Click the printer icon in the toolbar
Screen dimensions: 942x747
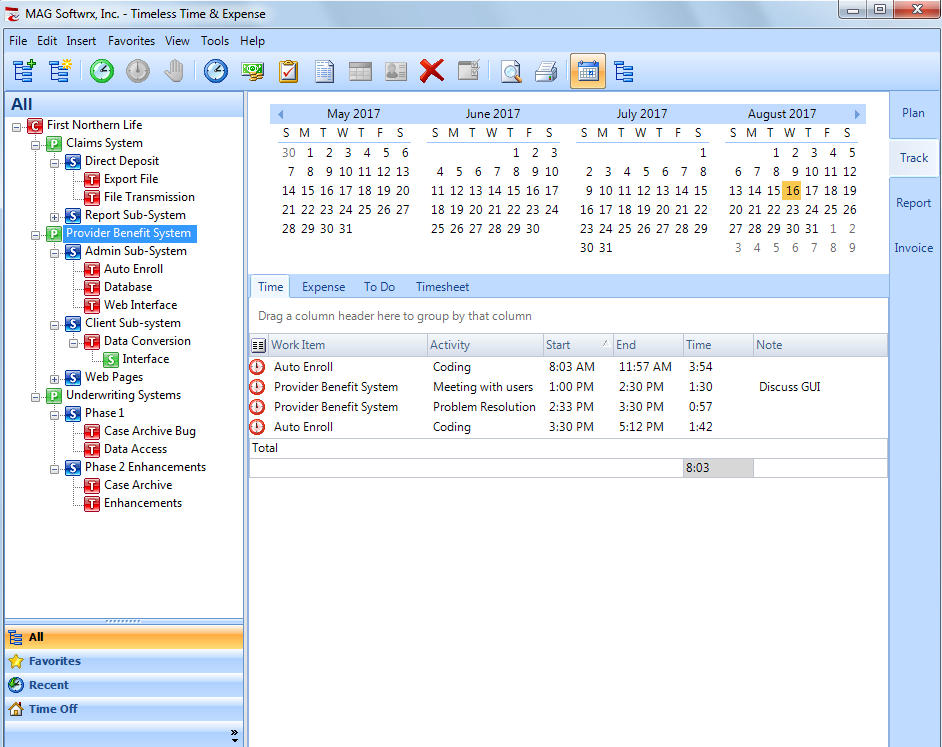coord(546,71)
